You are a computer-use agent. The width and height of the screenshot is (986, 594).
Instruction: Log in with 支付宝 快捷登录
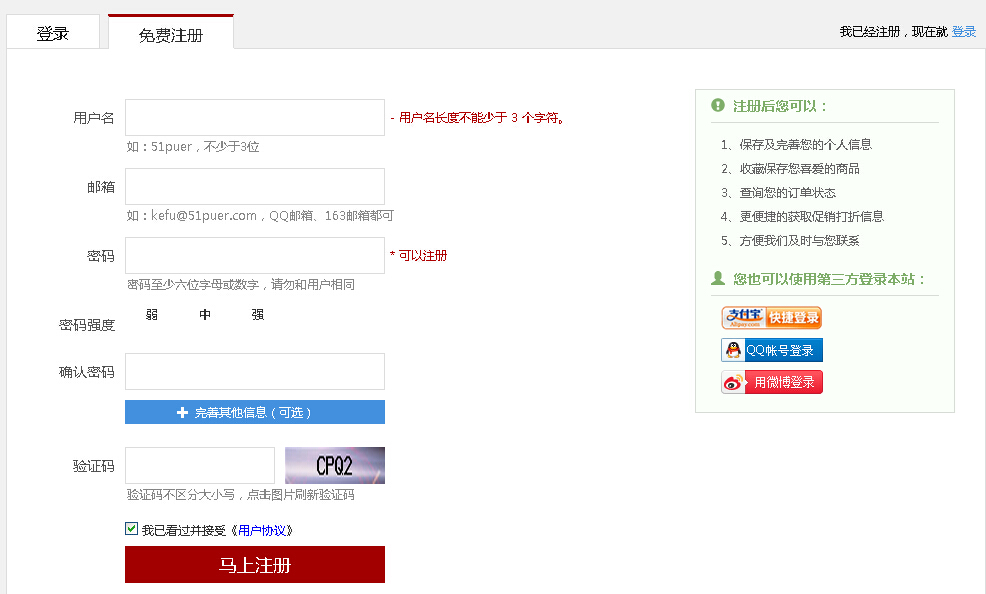click(x=772, y=317)
